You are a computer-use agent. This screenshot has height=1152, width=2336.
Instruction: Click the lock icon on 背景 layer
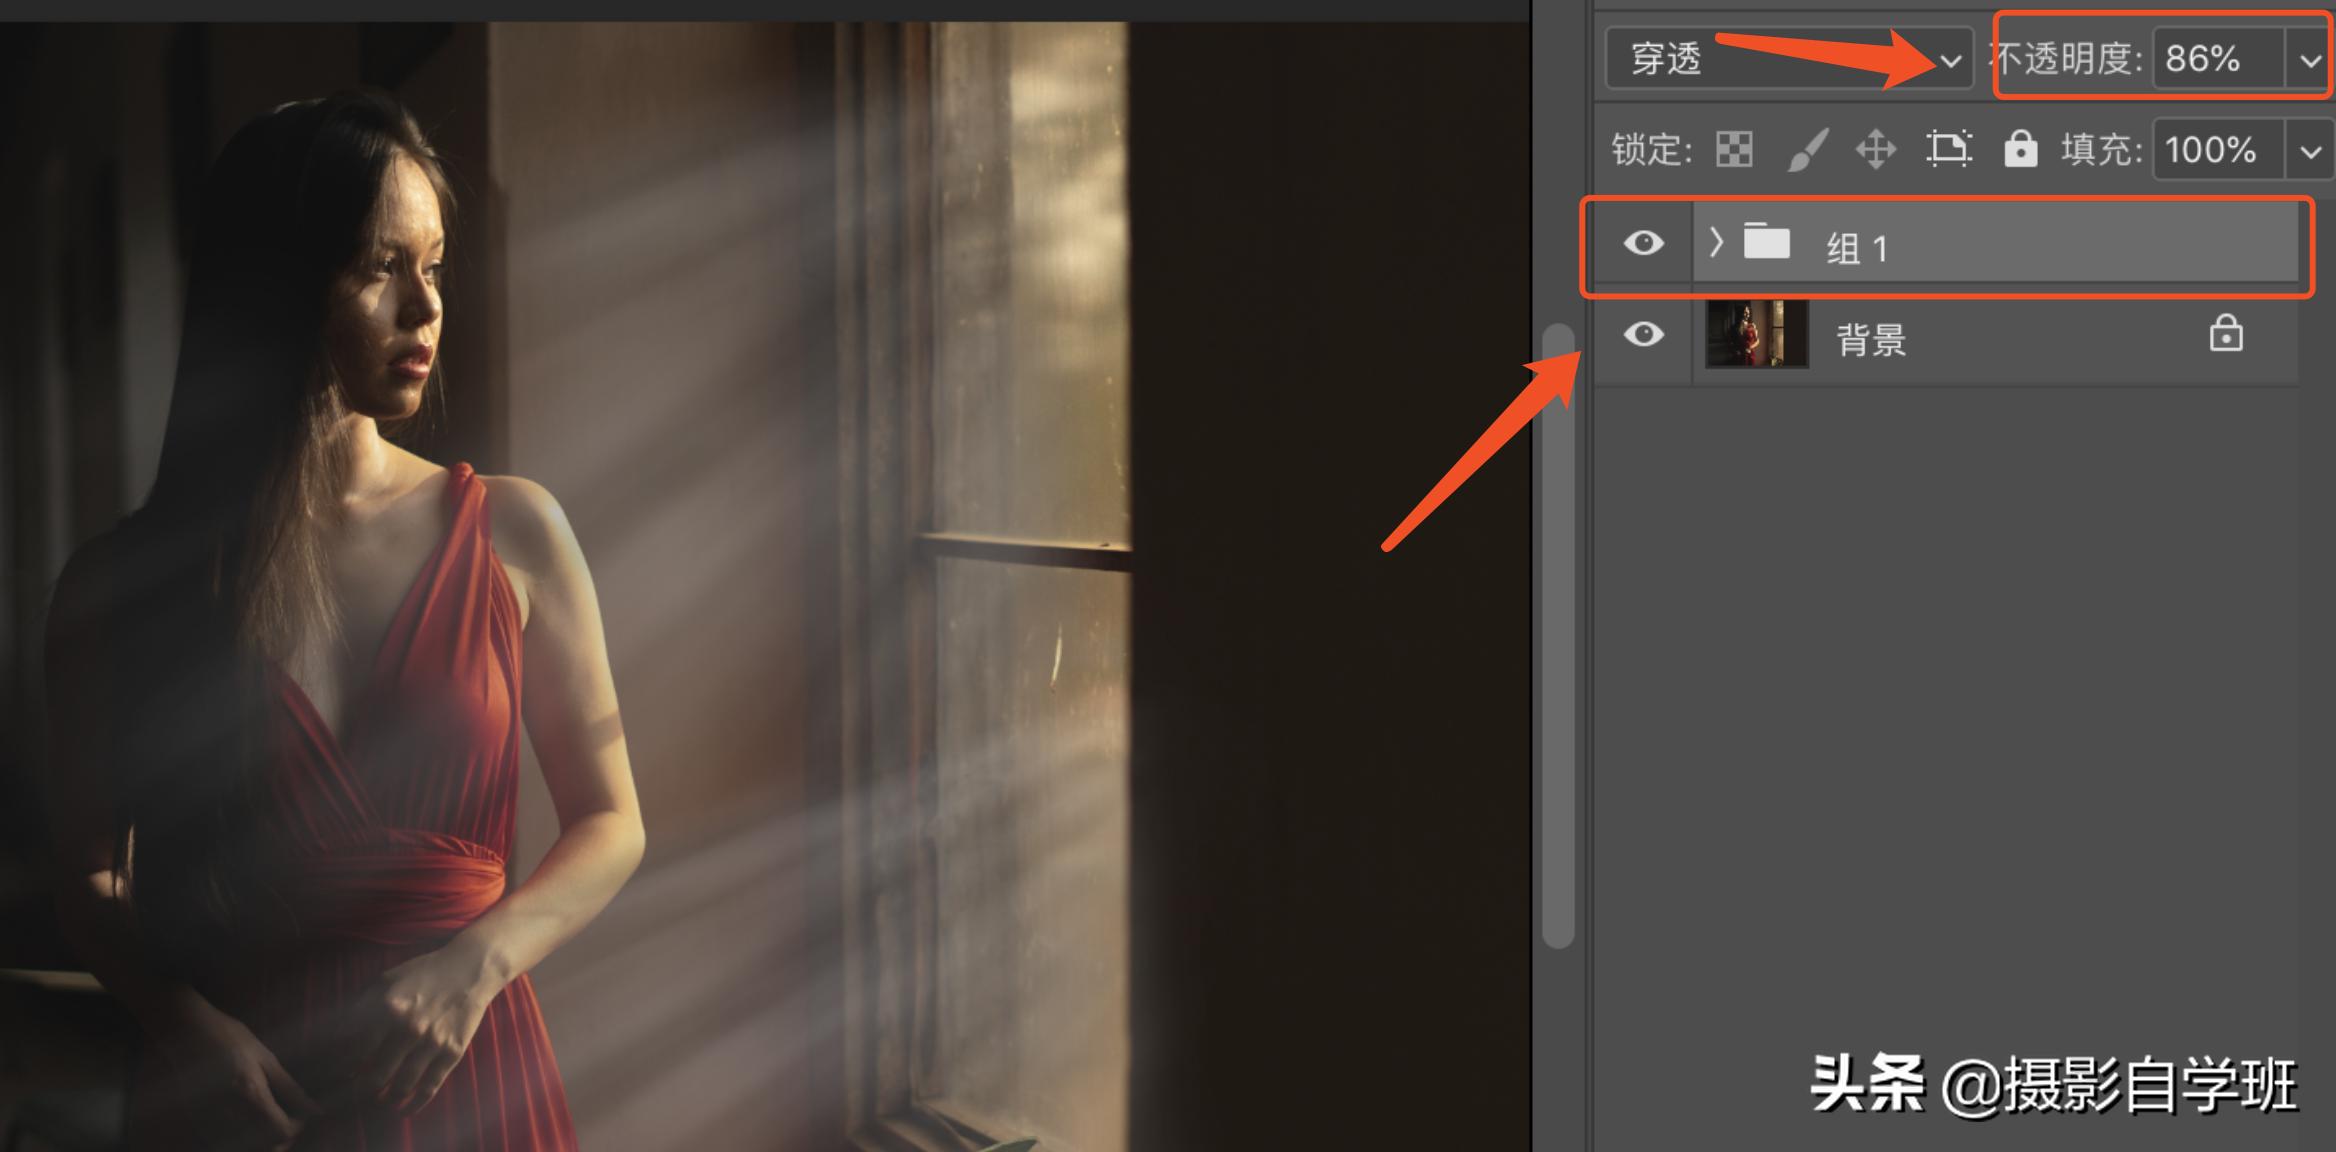click(2226, 335)
